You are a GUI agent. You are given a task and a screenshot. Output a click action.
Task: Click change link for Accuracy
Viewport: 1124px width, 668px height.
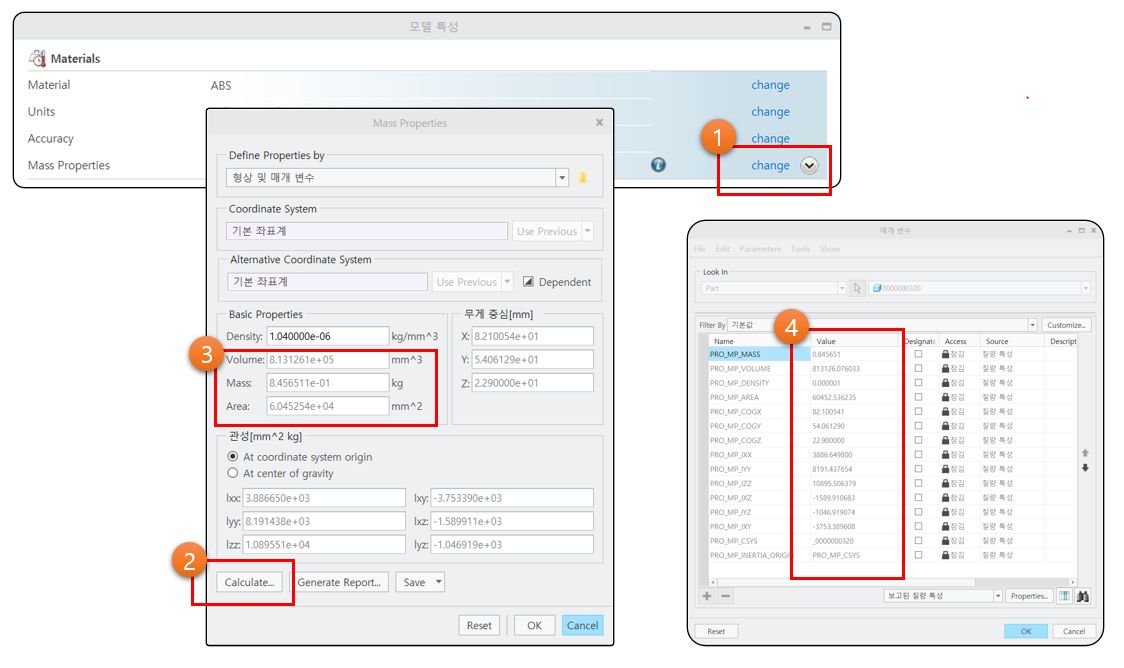point(770,138)
